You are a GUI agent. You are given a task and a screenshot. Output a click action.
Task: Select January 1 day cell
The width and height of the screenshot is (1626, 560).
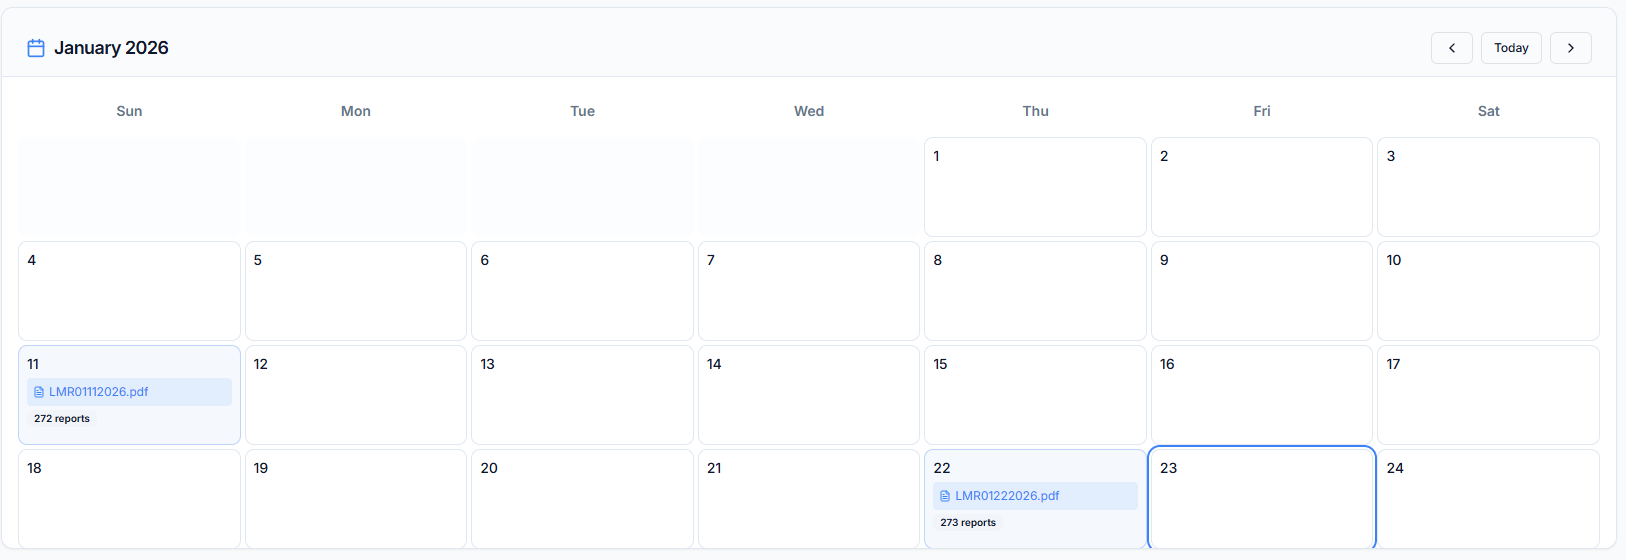click(x=1035, y=187)
